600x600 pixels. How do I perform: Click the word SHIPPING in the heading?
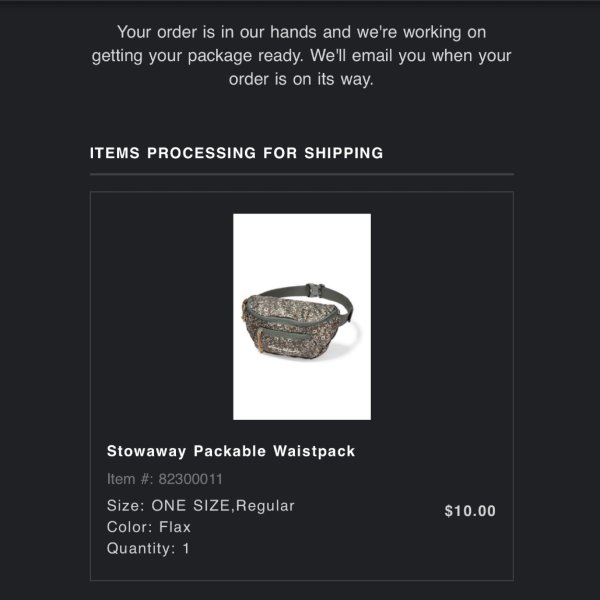(343, 153)
